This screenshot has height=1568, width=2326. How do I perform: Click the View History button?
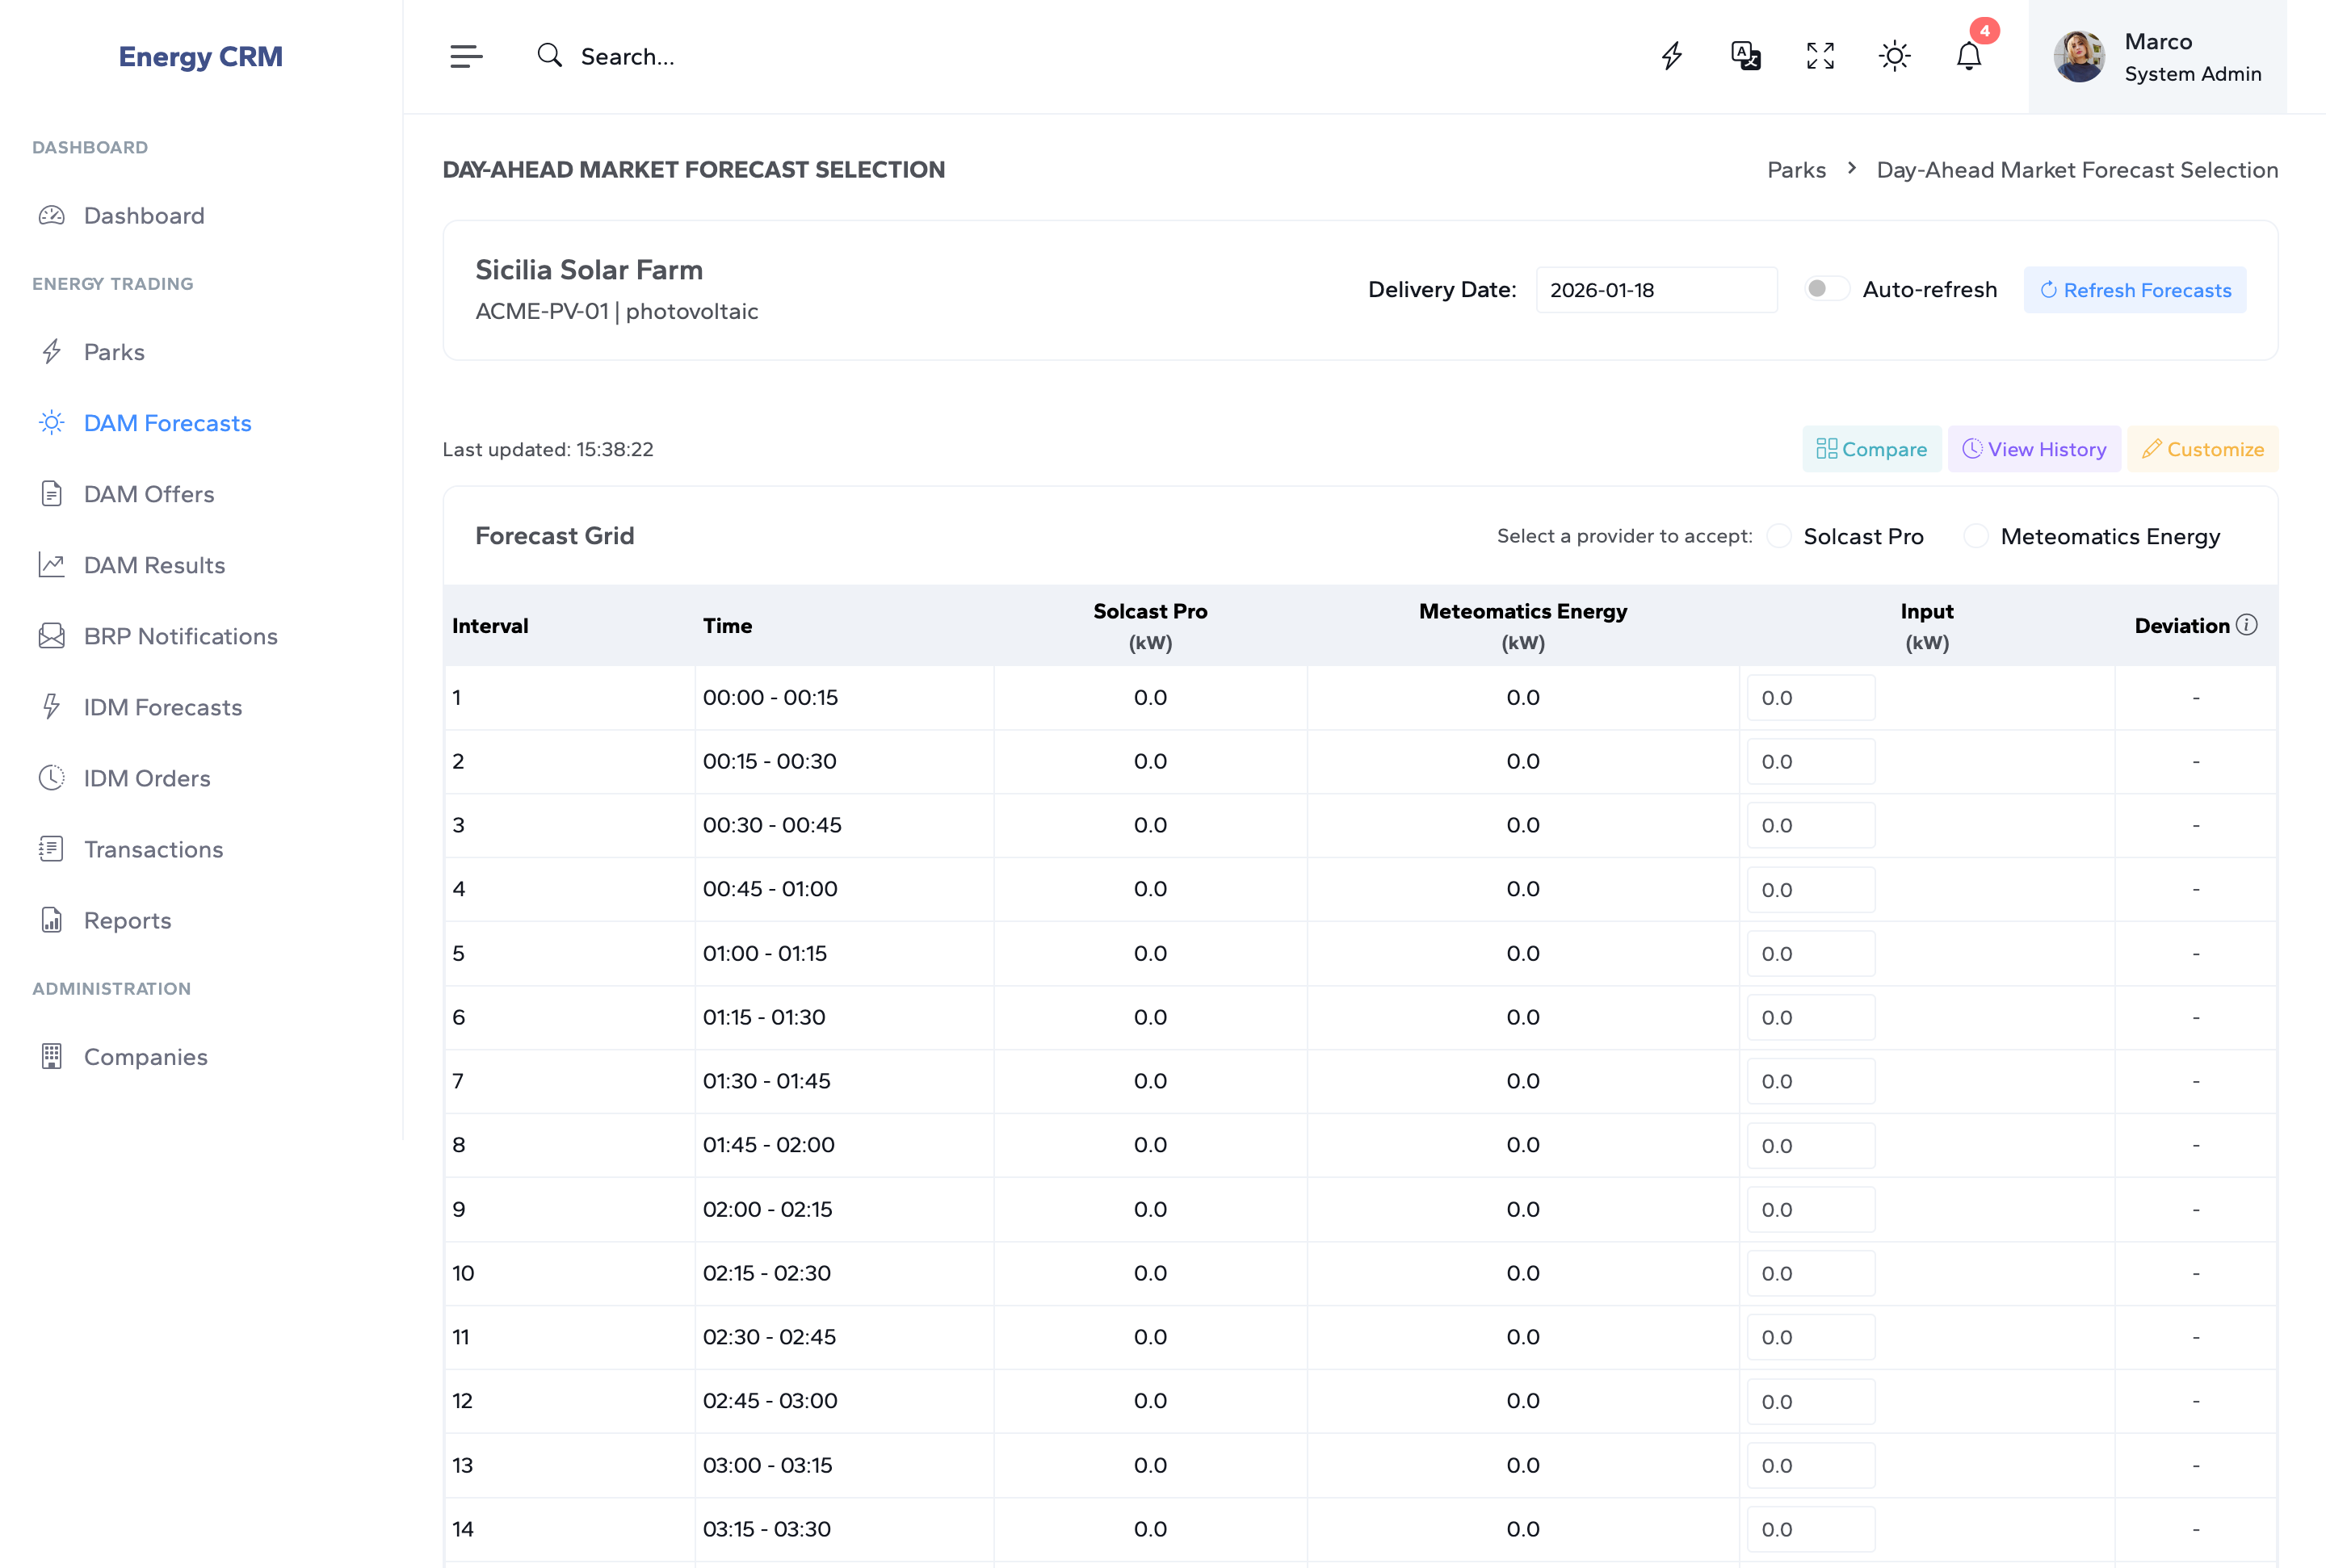click(2034, 449)
